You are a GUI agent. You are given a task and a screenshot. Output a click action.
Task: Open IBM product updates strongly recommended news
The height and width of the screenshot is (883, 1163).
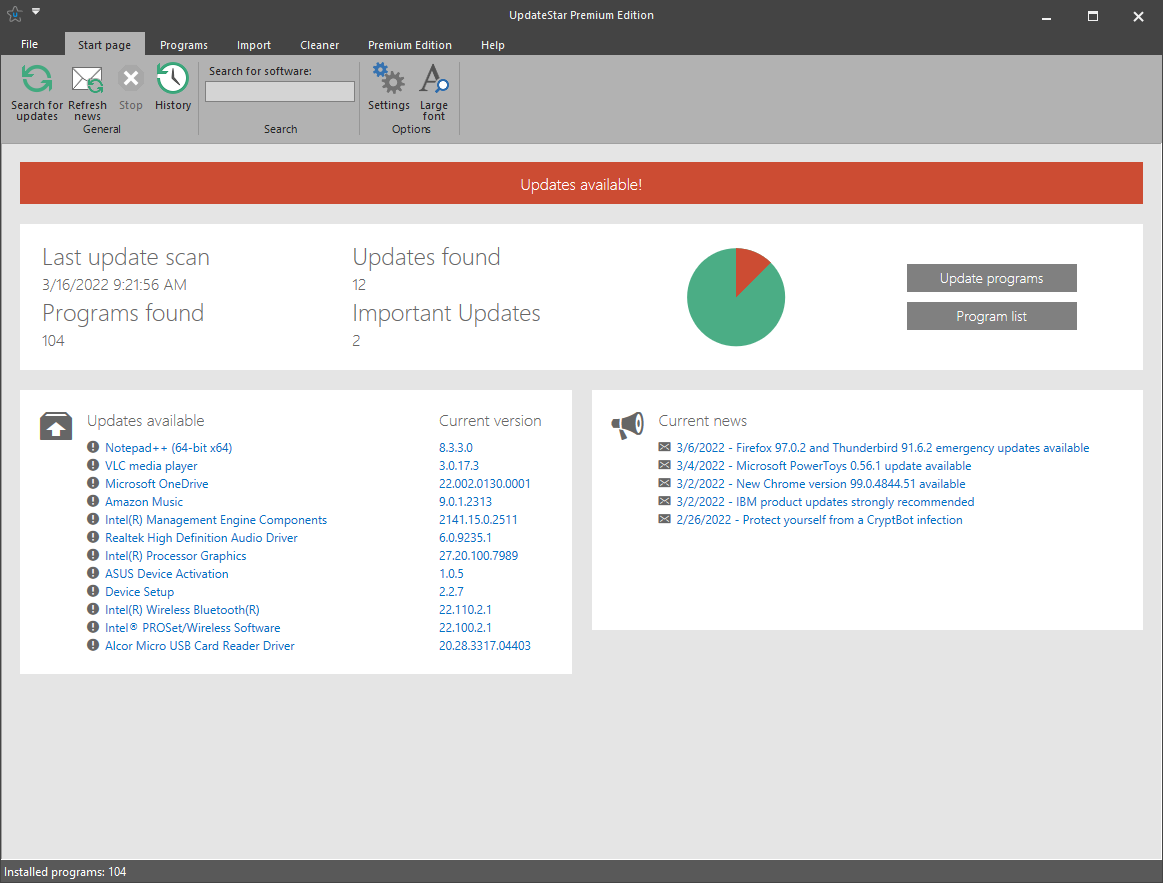tap(825, 502)
